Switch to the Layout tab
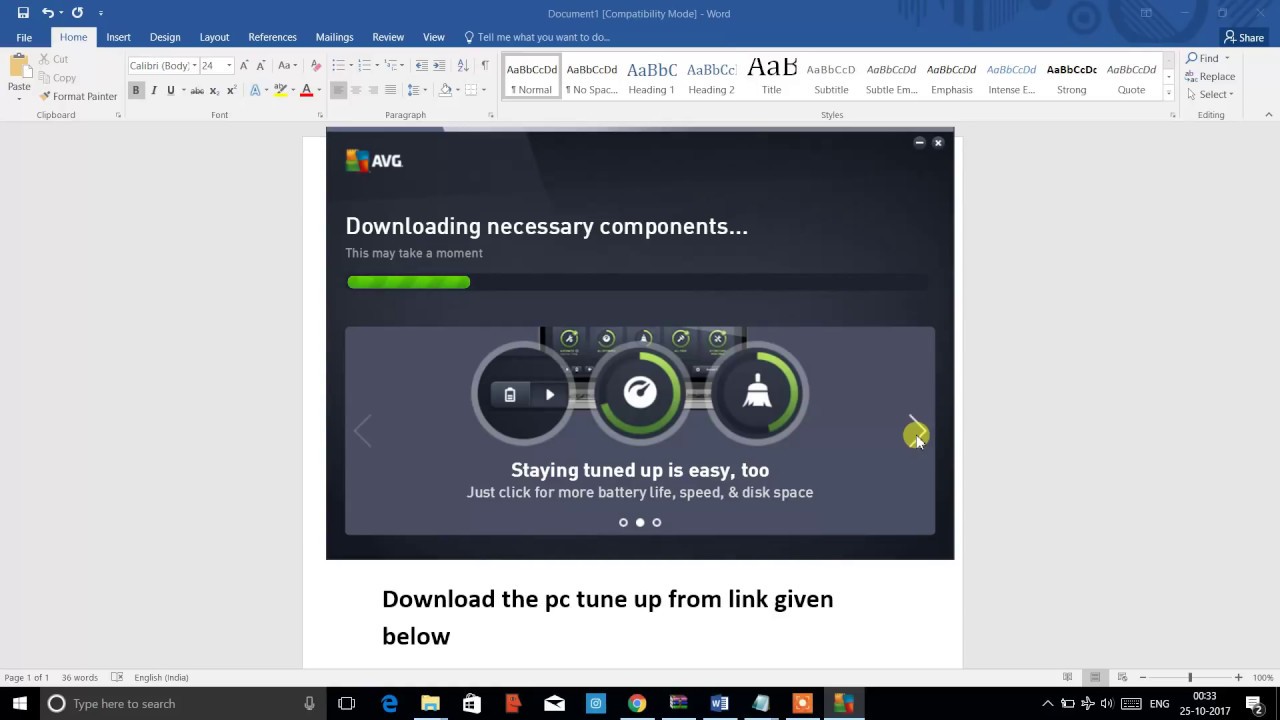 click(214, 37)
